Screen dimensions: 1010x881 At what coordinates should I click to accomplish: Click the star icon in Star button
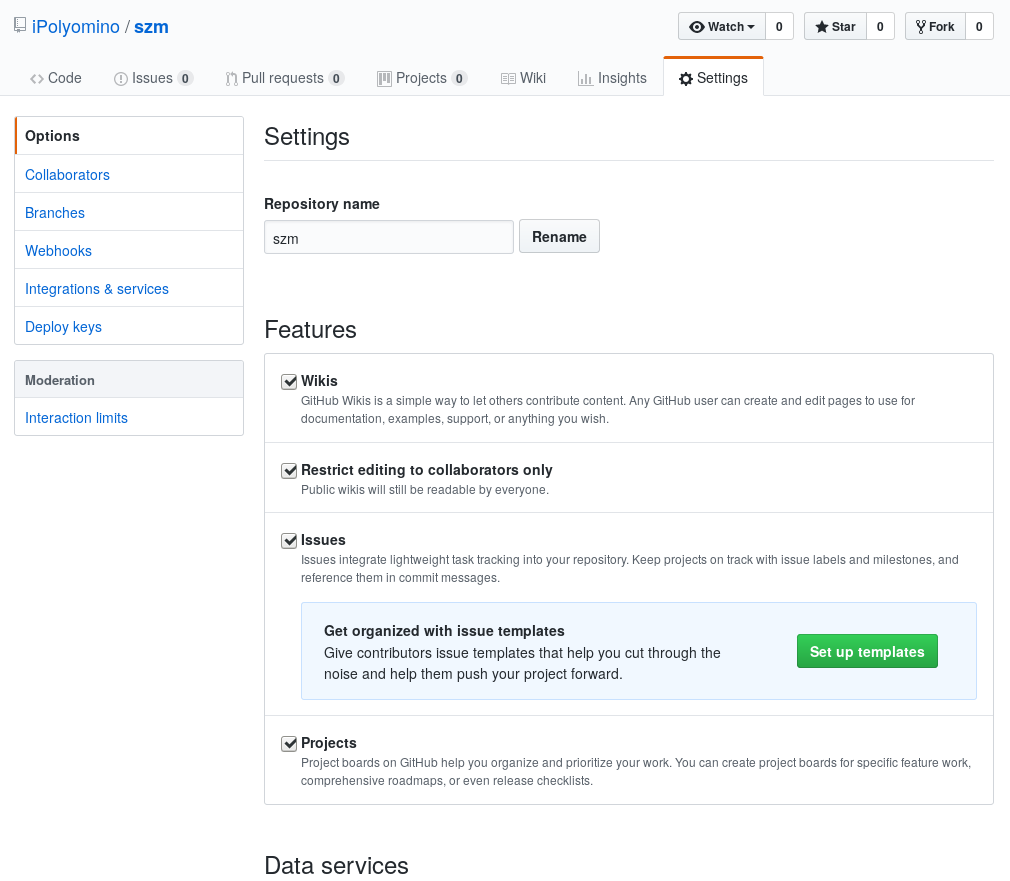(x=821, y=27)
